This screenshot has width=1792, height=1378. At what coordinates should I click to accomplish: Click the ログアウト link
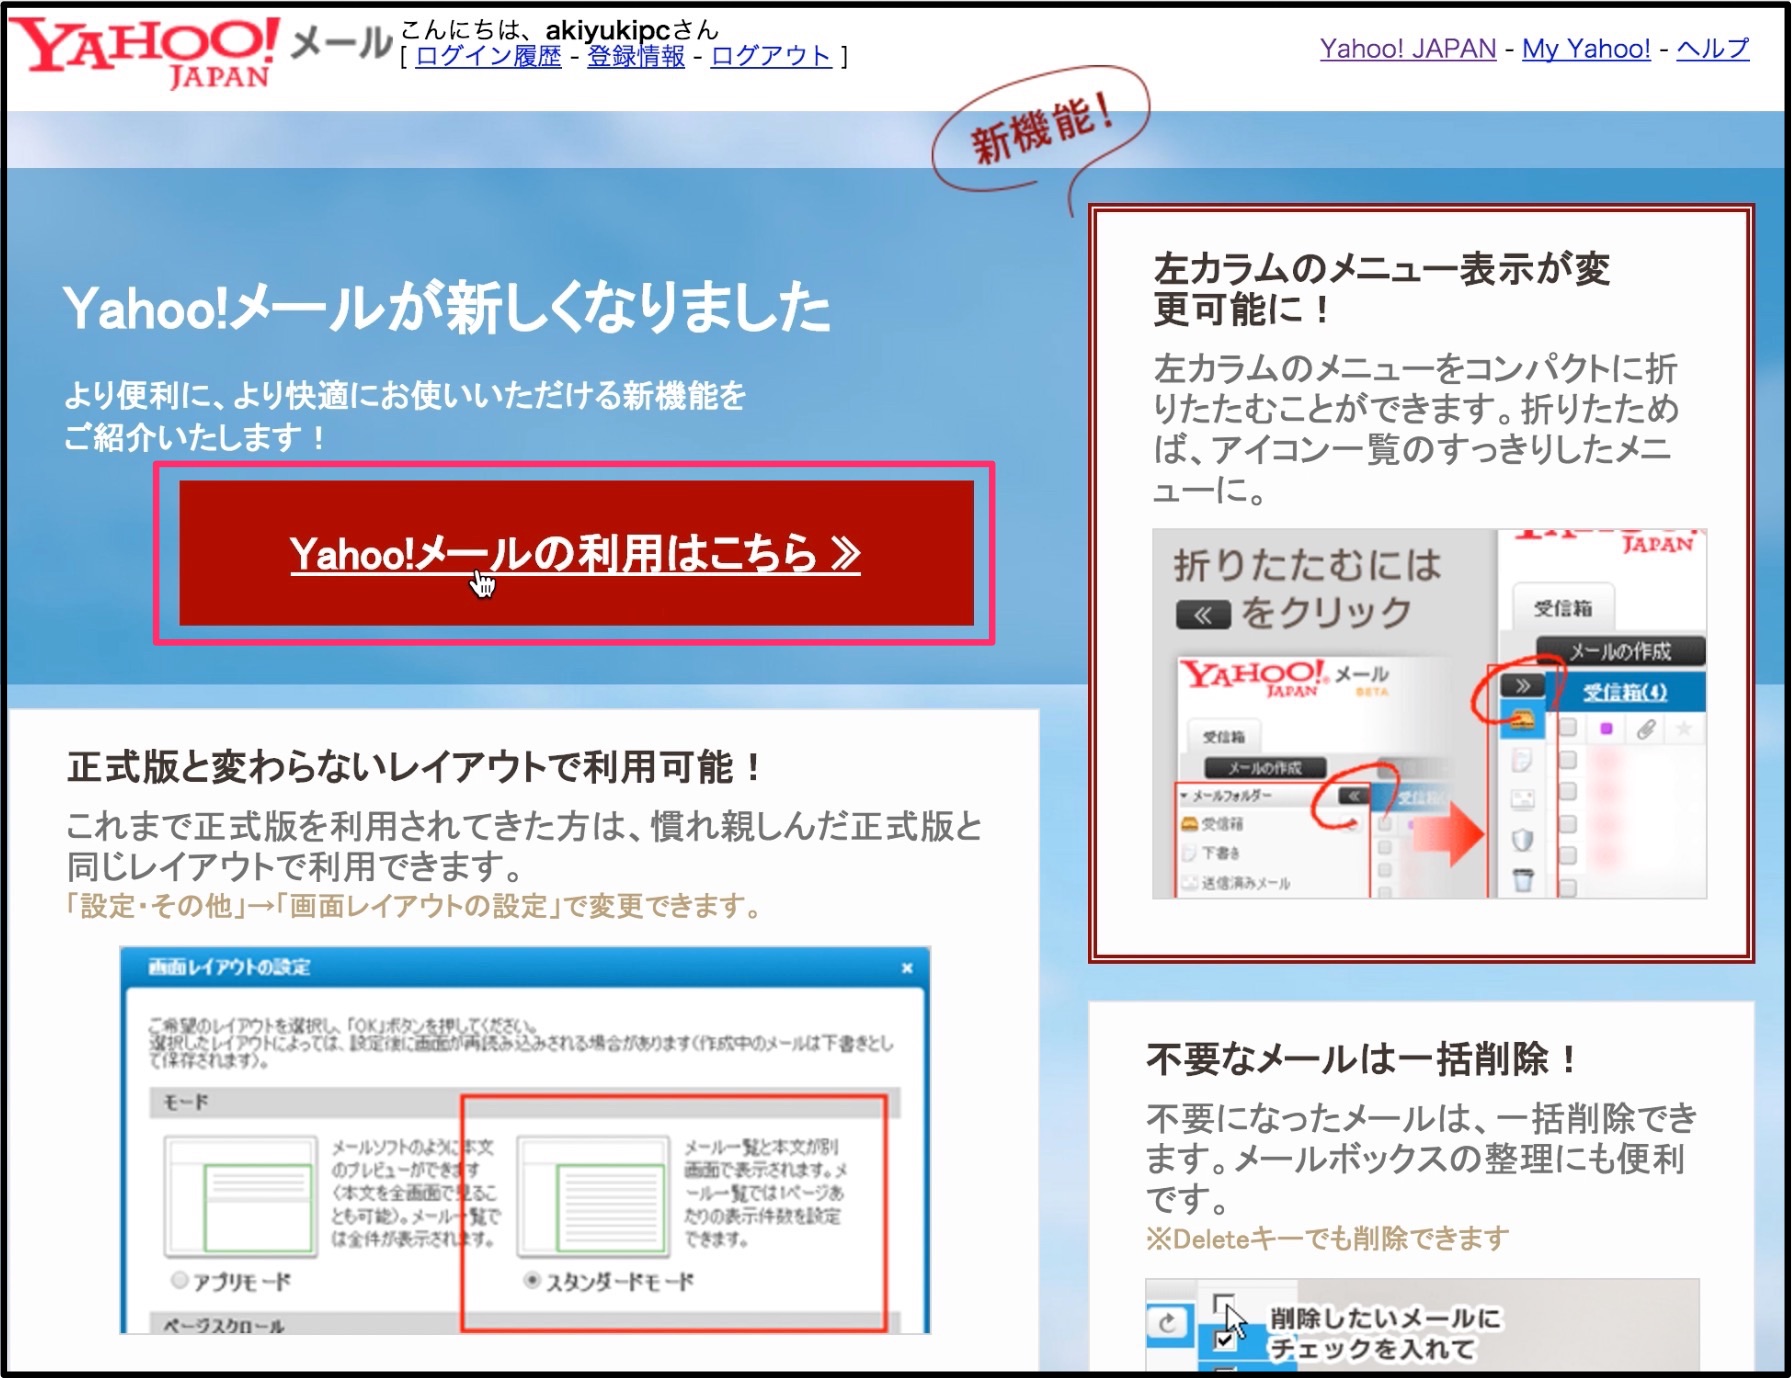pyautogui.click(x=771, y=56)
